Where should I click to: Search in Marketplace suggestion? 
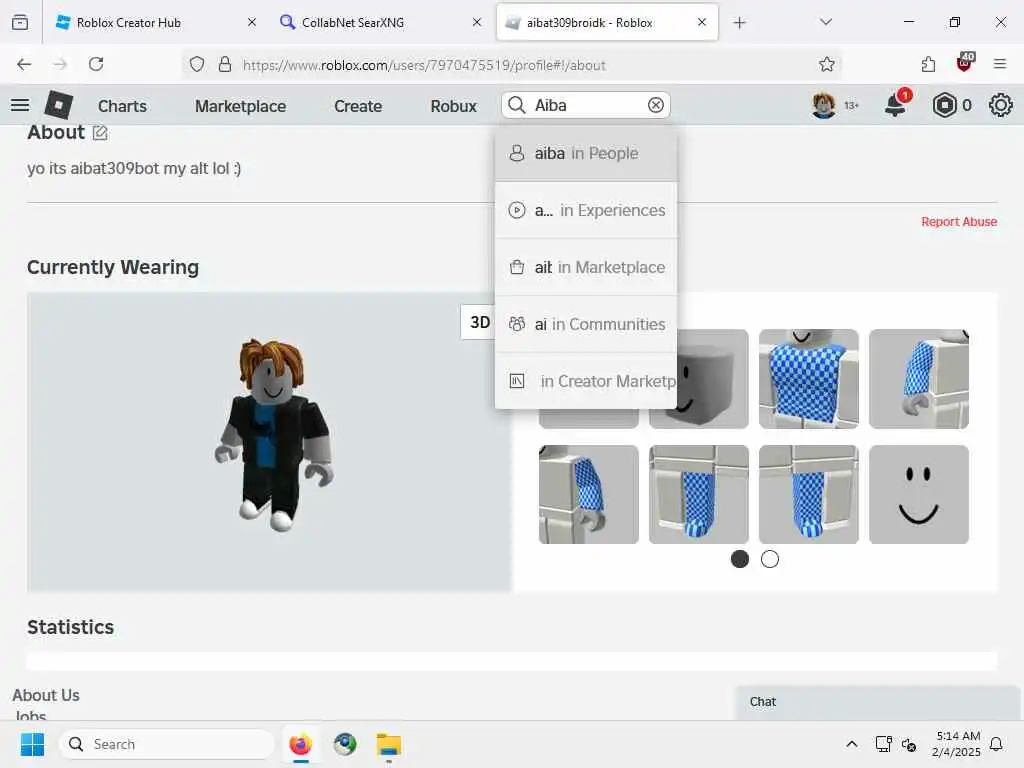click(586, 267)
